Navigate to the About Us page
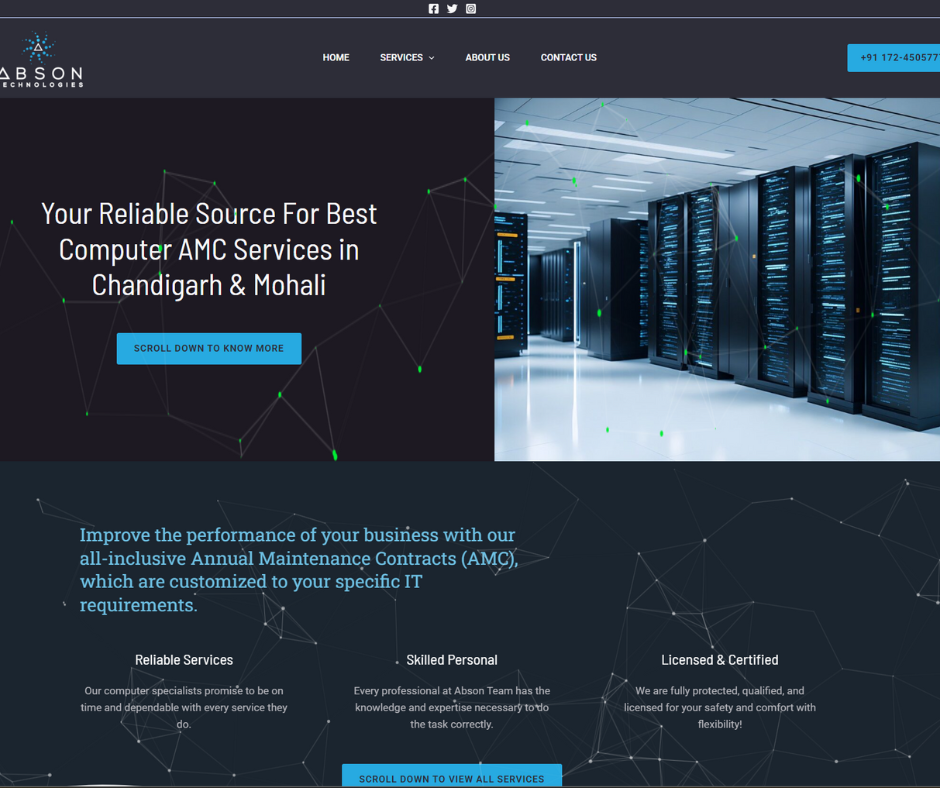 487,58
